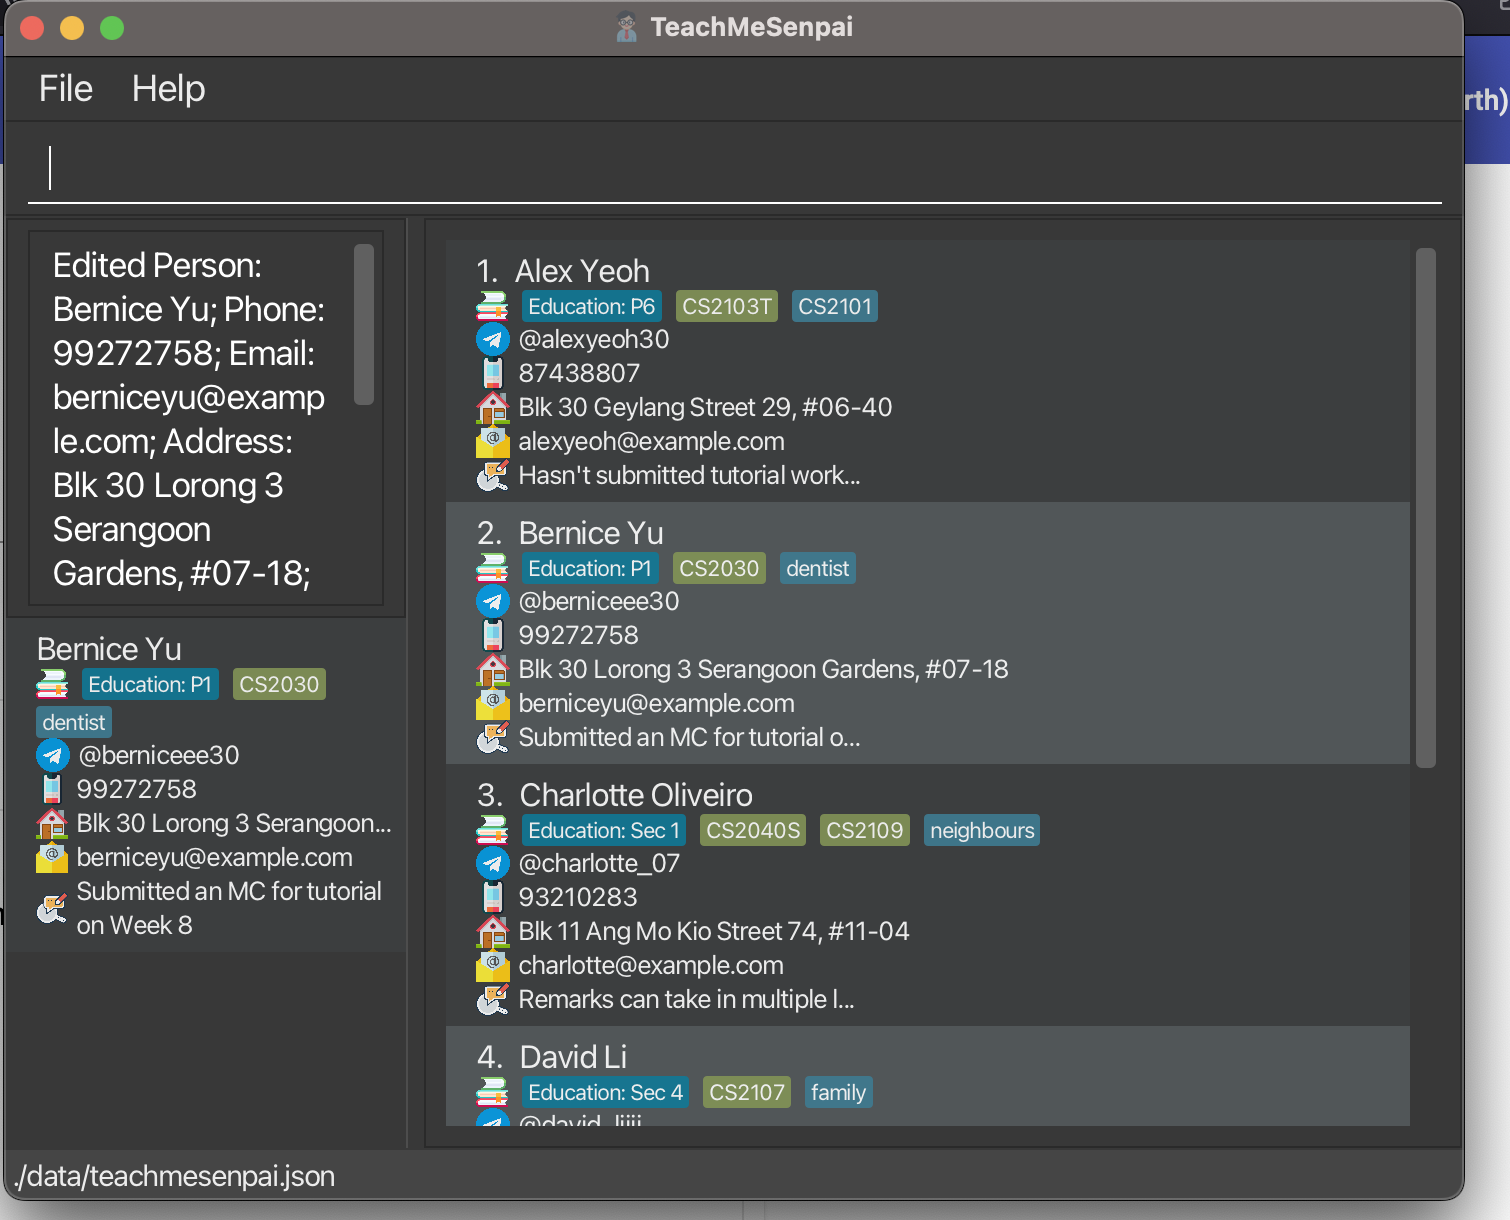Click the house icon in the Bernice Yu detail panel
The width and height of the screenshot is (1510, 1220).
(52, 823)
